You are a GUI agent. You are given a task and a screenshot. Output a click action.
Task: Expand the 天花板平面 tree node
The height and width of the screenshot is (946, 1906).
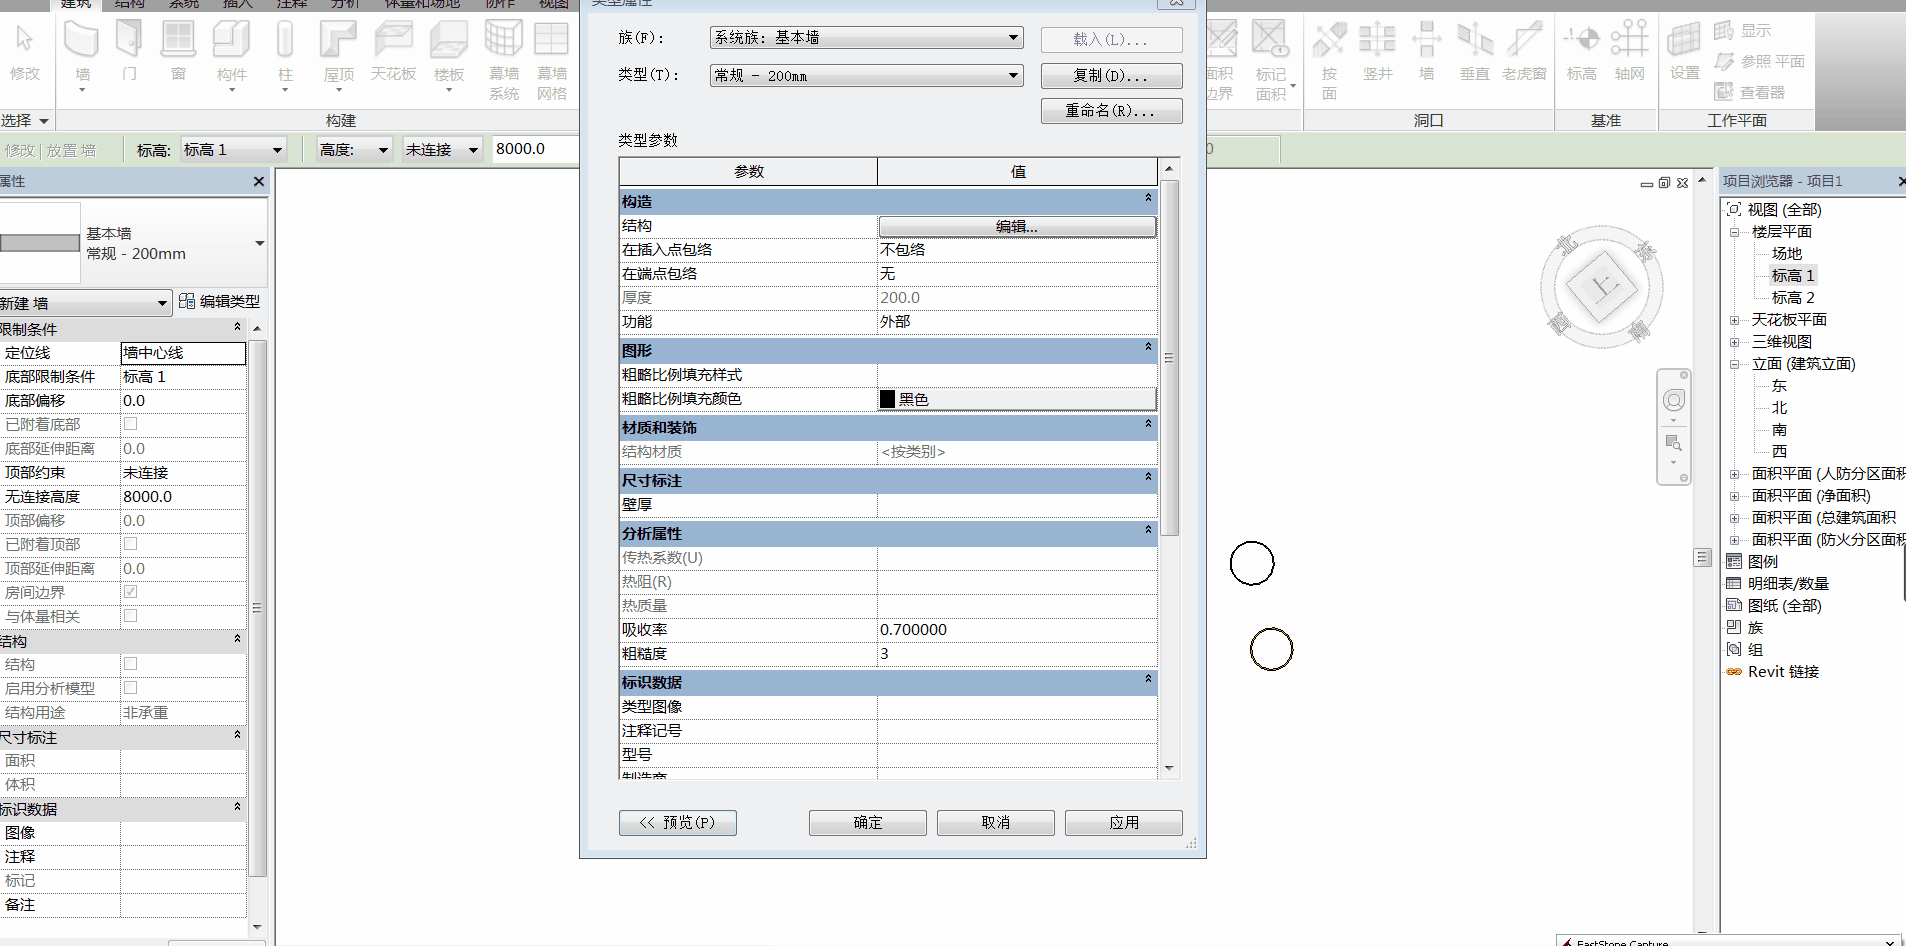point(1735,320)
